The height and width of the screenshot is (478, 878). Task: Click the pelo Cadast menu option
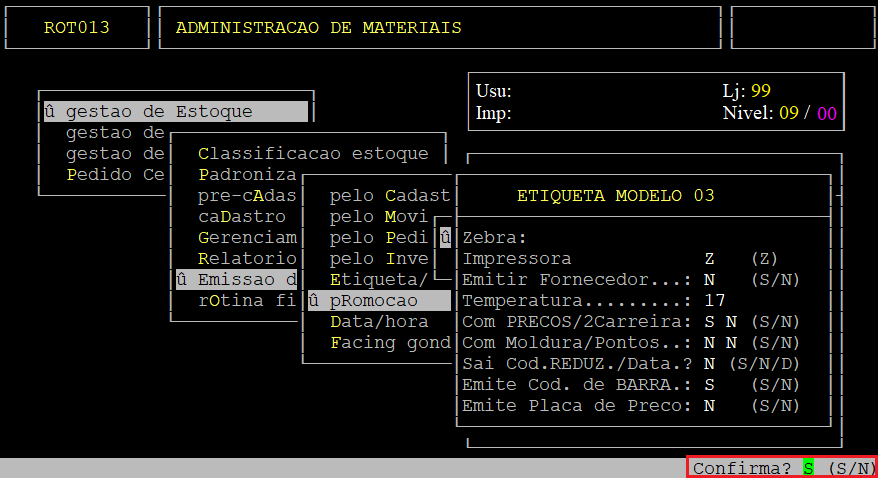pyautogui.click(x=390, y=195)
